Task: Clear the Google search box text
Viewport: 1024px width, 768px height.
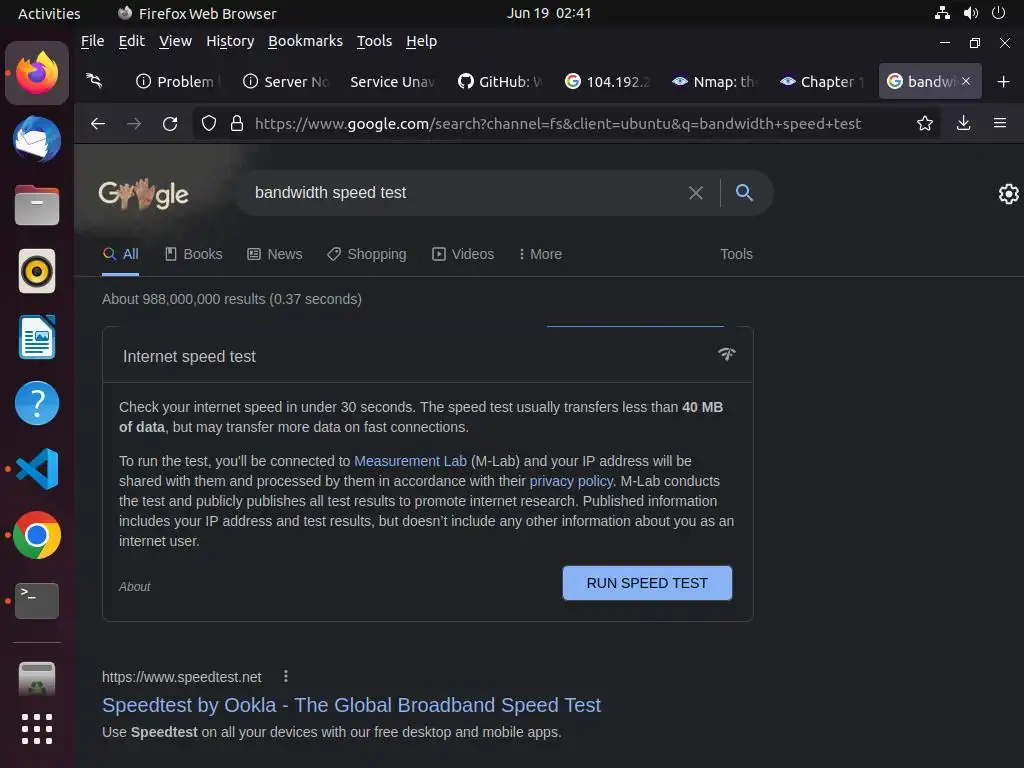Action: click(x=696, y=193)
